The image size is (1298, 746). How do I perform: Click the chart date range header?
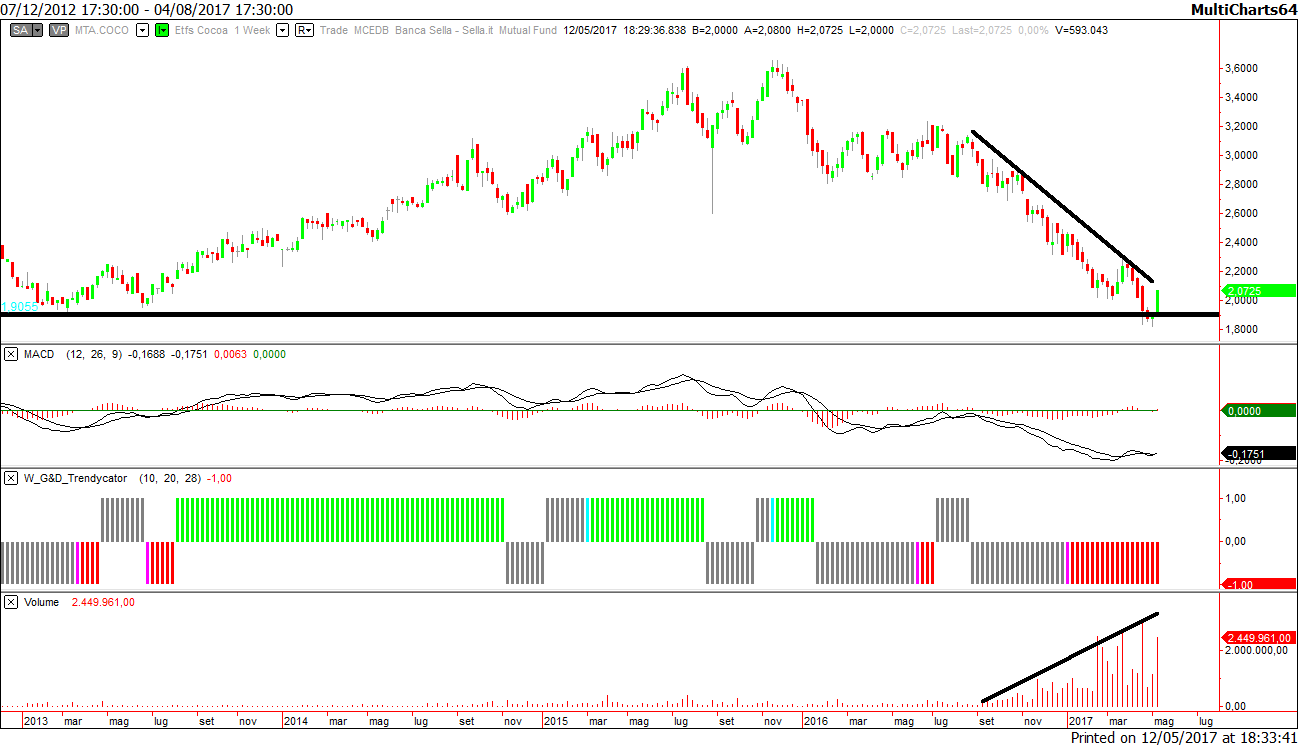tap(147, 9)
